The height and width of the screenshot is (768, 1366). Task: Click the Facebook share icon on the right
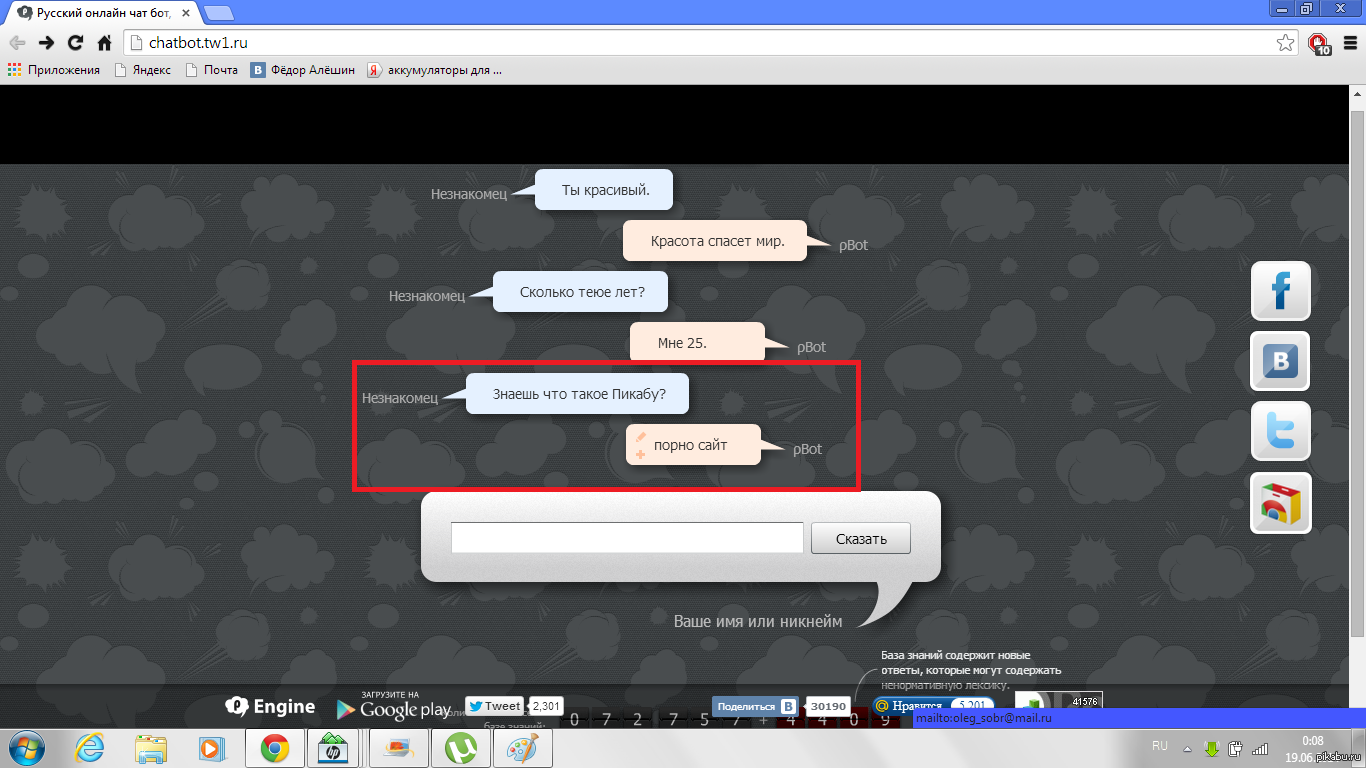coord(1280,291)
